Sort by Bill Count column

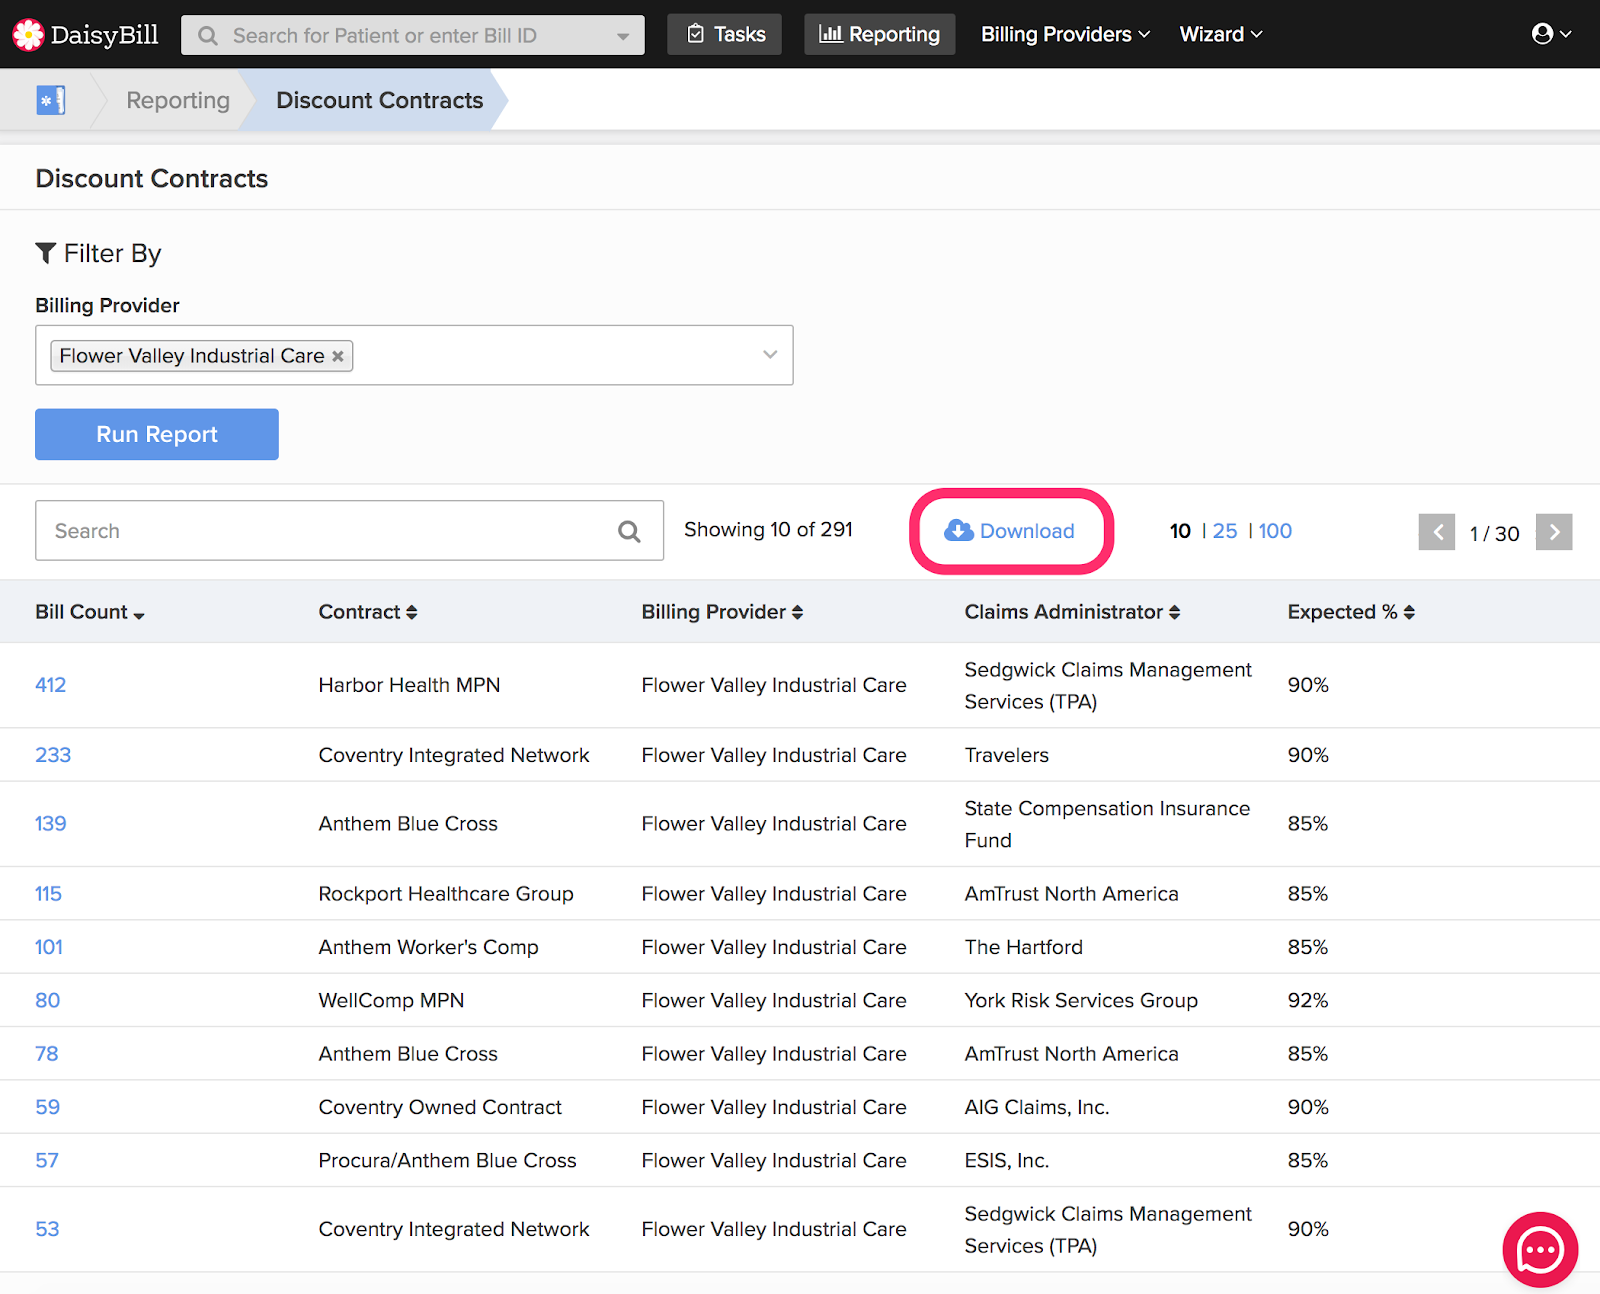click(90, 612)
